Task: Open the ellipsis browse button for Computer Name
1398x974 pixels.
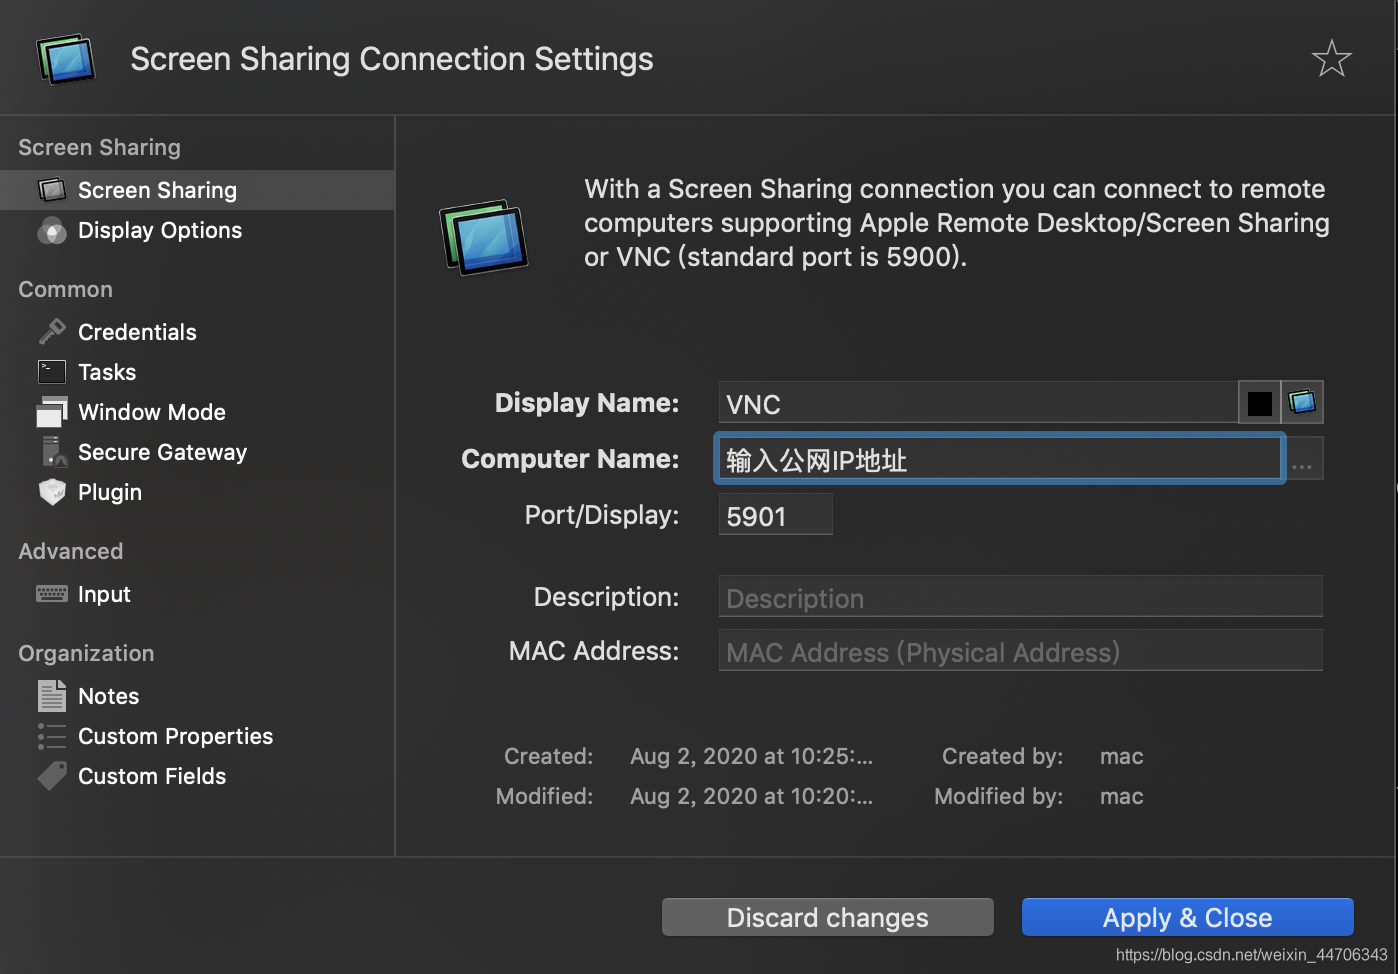Action: pyautogui.click(x=1303, y=460)
